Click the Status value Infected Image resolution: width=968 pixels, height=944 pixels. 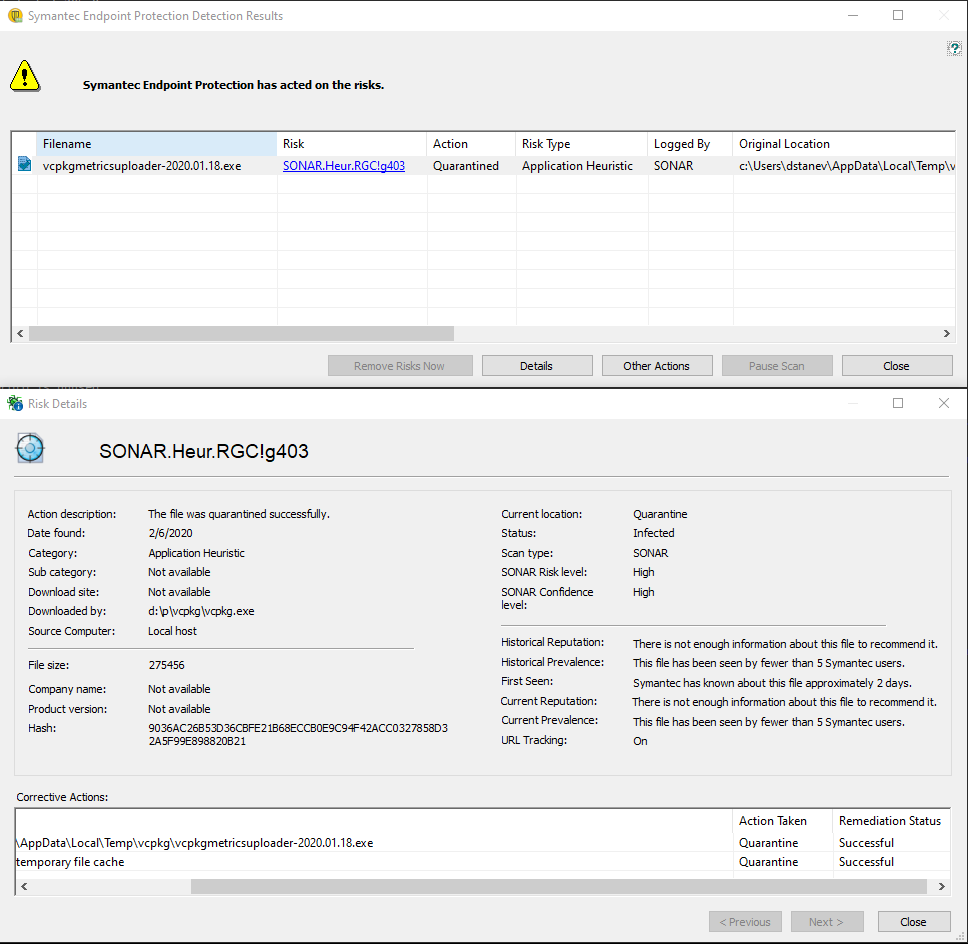point(653,533)
